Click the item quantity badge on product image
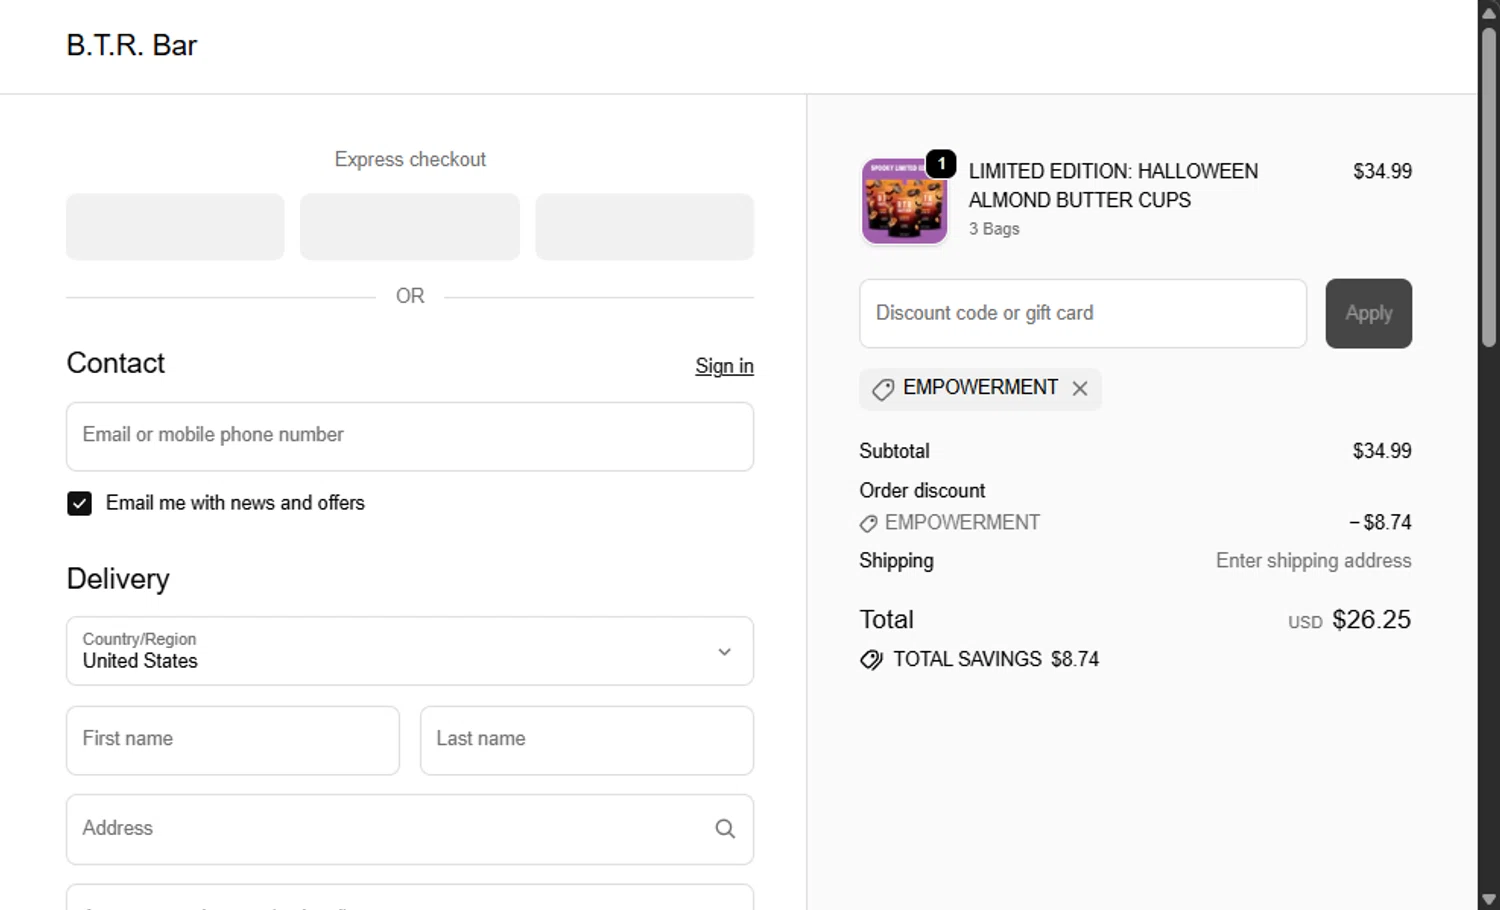1500x910 pixels. click(941, 164)
